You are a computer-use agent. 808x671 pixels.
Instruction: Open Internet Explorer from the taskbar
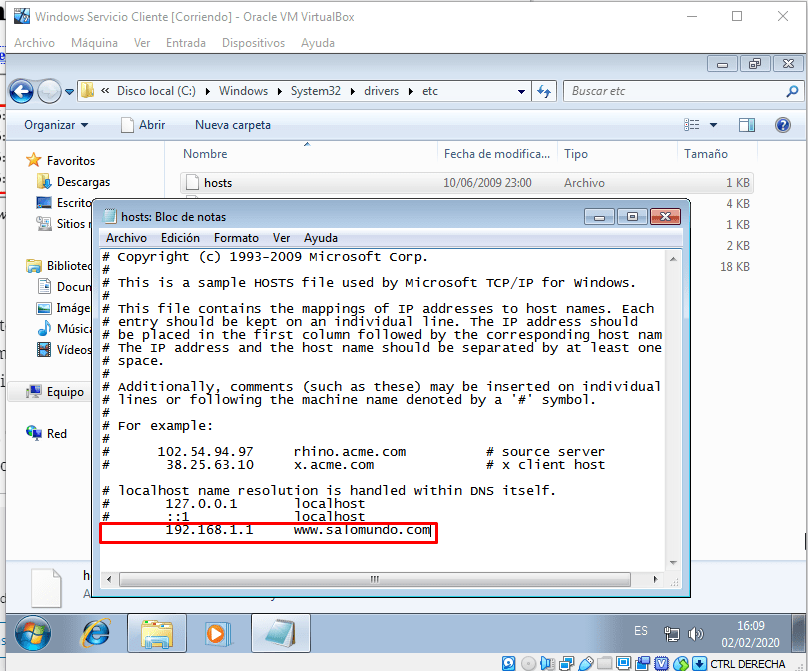(x=96, y=632)
